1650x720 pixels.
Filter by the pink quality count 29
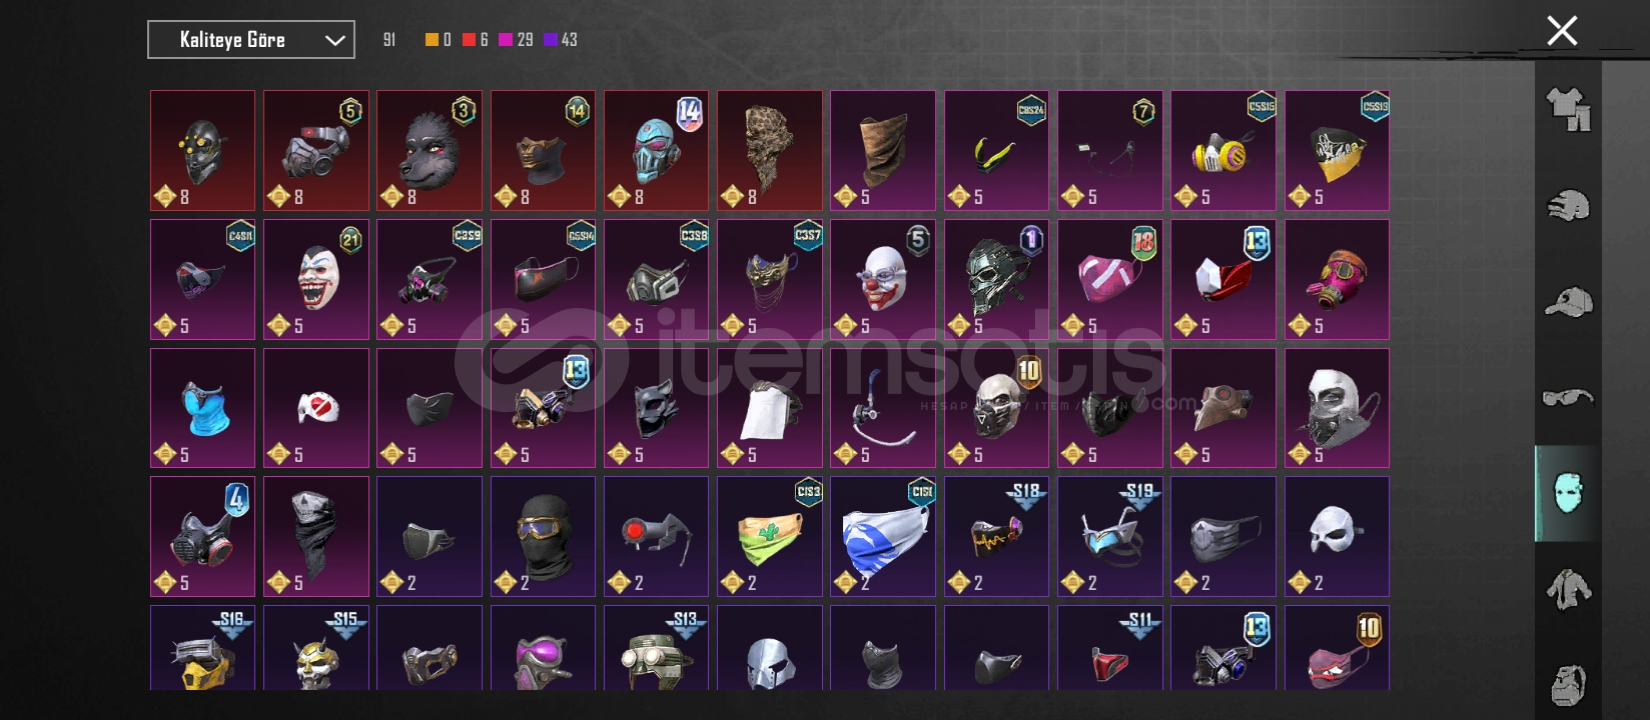516,40
